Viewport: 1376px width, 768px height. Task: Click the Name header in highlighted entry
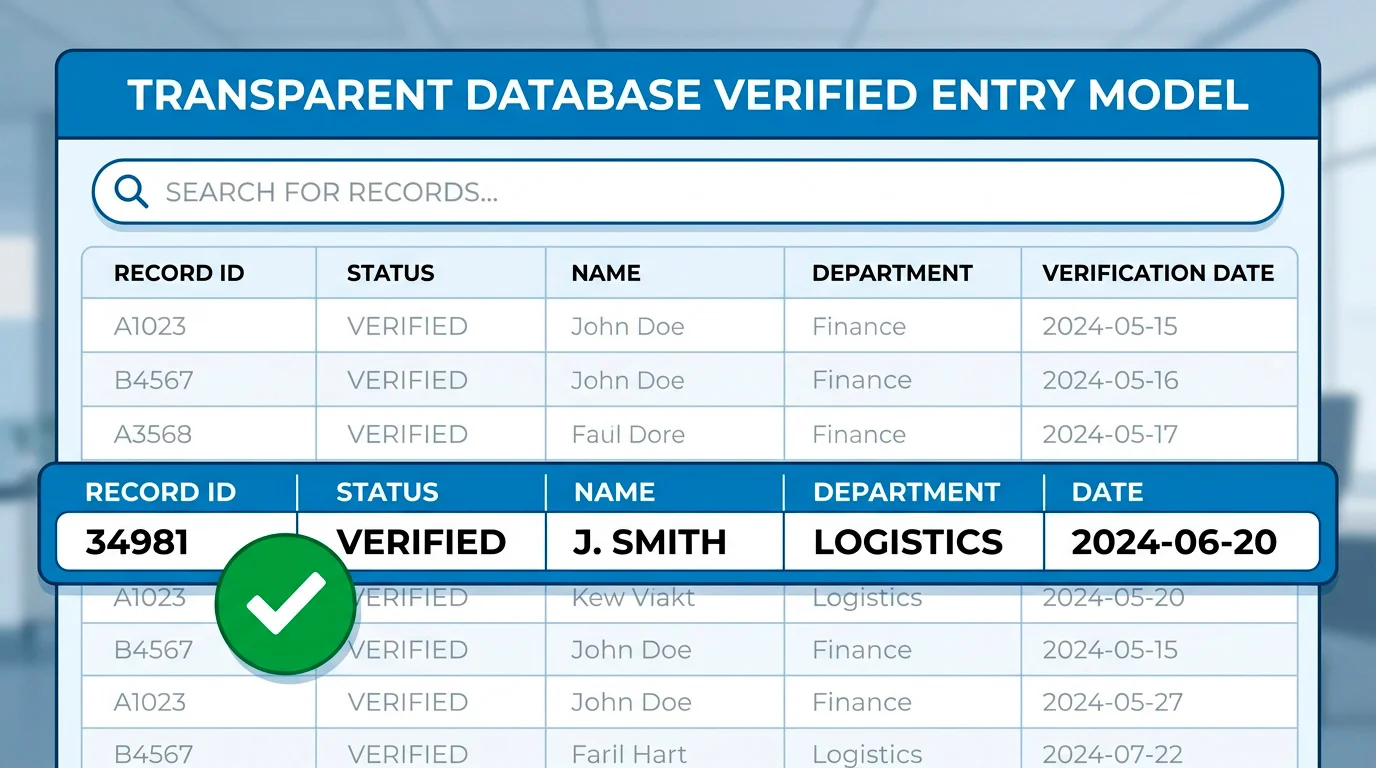(x=614, y=492)
